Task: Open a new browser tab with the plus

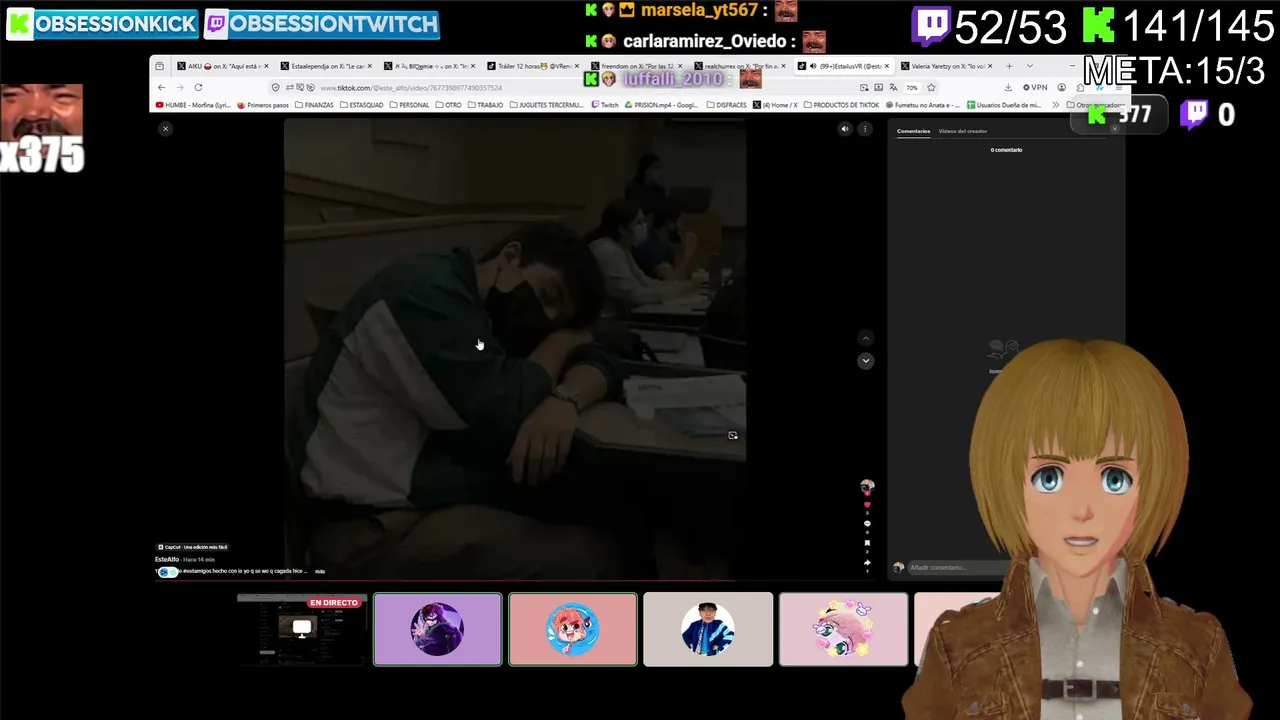Action: pos(1008,66)
